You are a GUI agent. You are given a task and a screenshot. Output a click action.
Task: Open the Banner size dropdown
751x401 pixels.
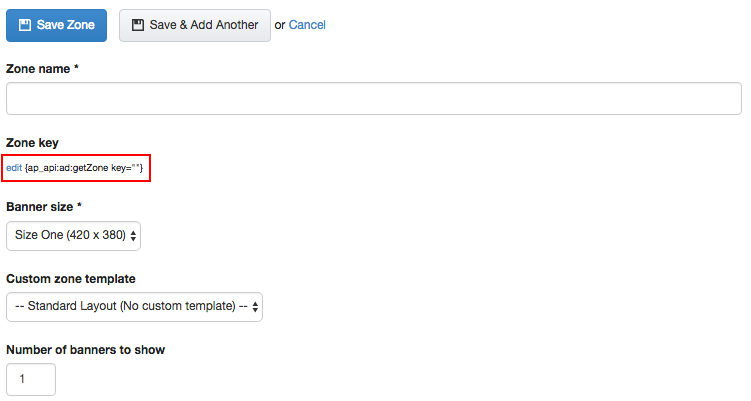tap(73, 236)
